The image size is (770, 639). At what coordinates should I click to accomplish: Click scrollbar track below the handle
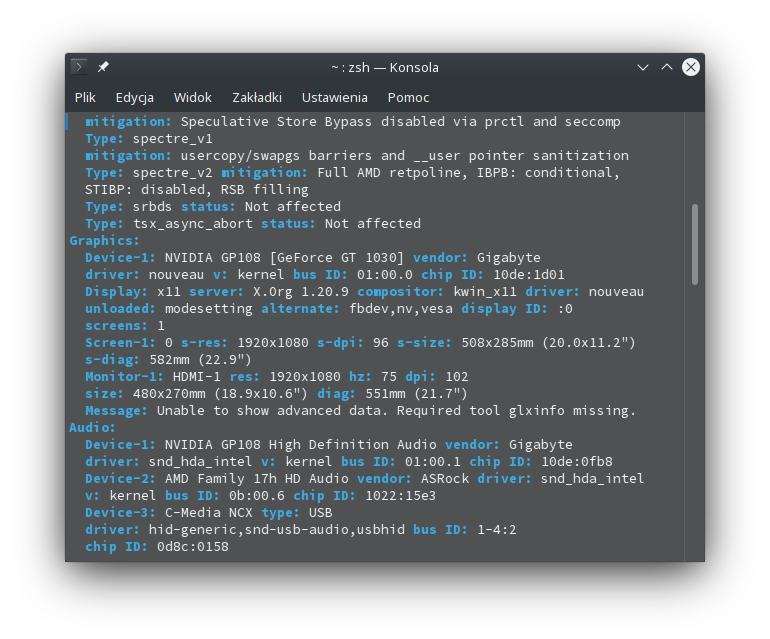694,420
